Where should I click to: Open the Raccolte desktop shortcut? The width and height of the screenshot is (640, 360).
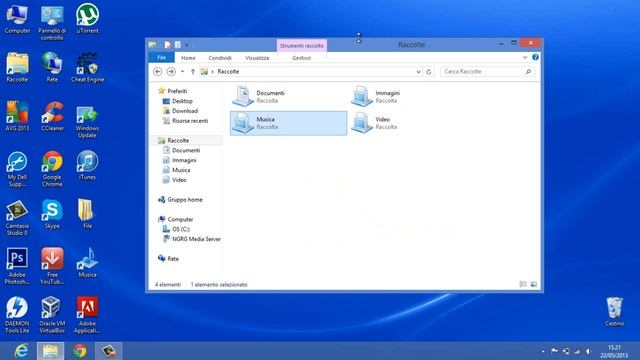(17, 68)
